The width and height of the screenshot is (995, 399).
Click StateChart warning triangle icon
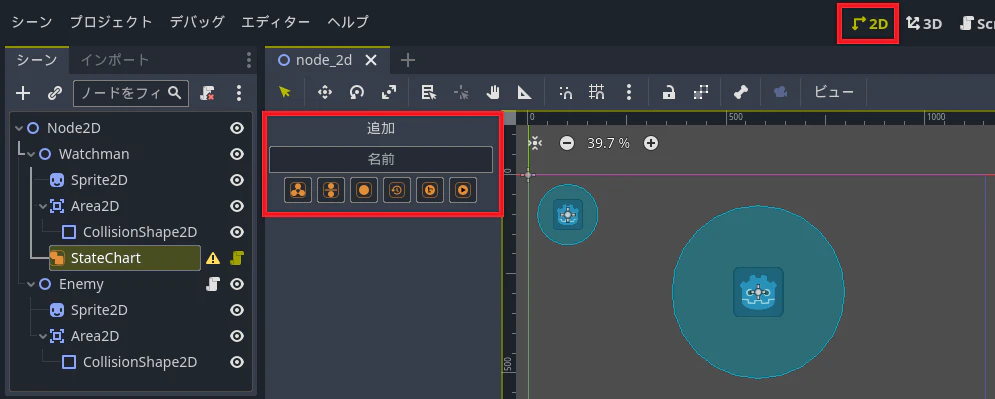point(213,258)
